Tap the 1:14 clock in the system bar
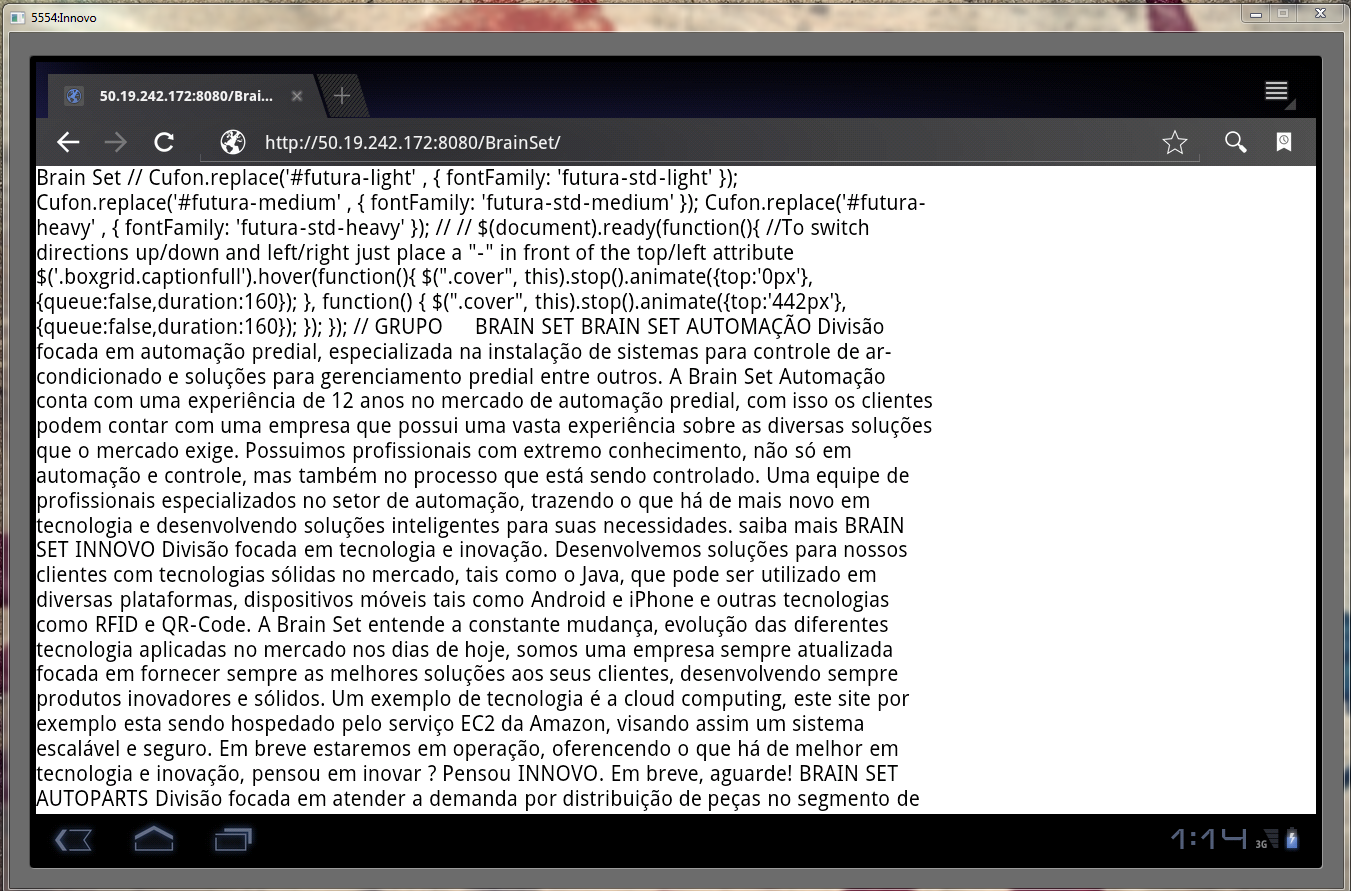Viewport: 1351px width, 891px height. coord(1208,839)
